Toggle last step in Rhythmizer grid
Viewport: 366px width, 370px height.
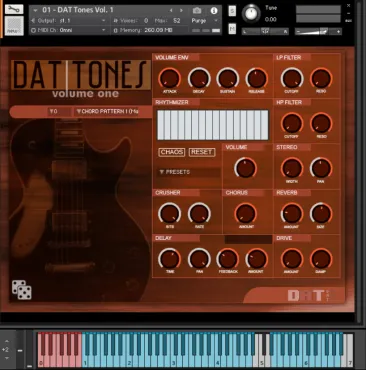265,125
